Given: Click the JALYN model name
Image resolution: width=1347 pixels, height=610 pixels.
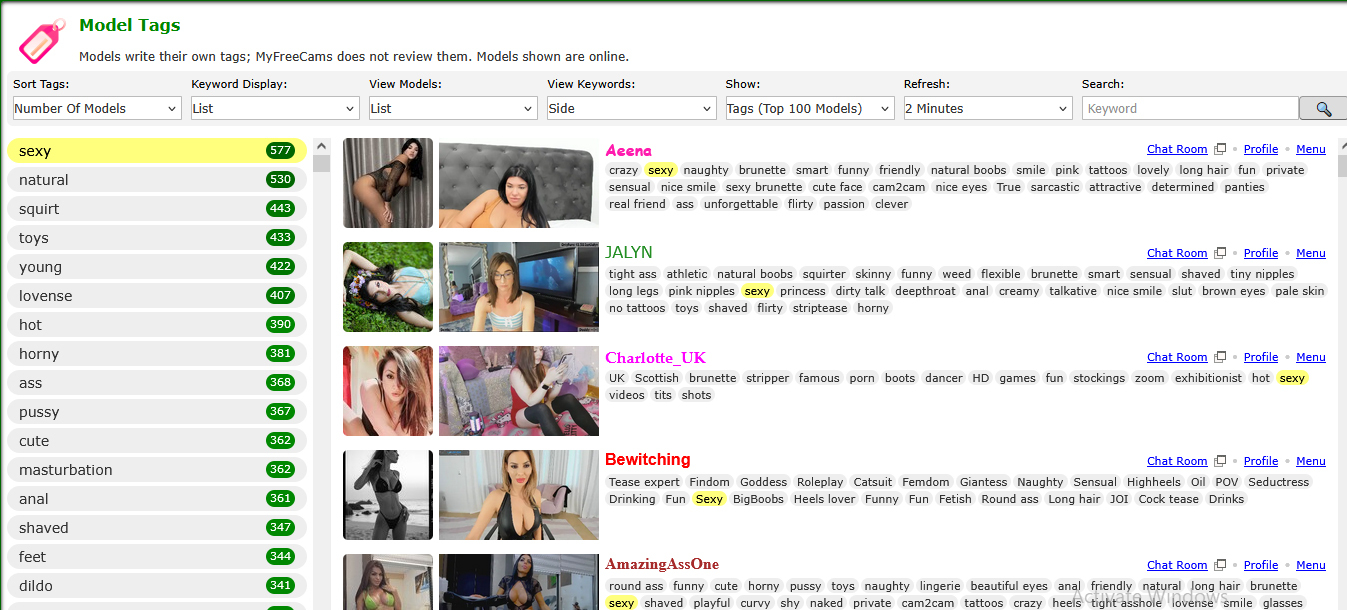Looking at the screenshot, I should click(x=629, y=252).
